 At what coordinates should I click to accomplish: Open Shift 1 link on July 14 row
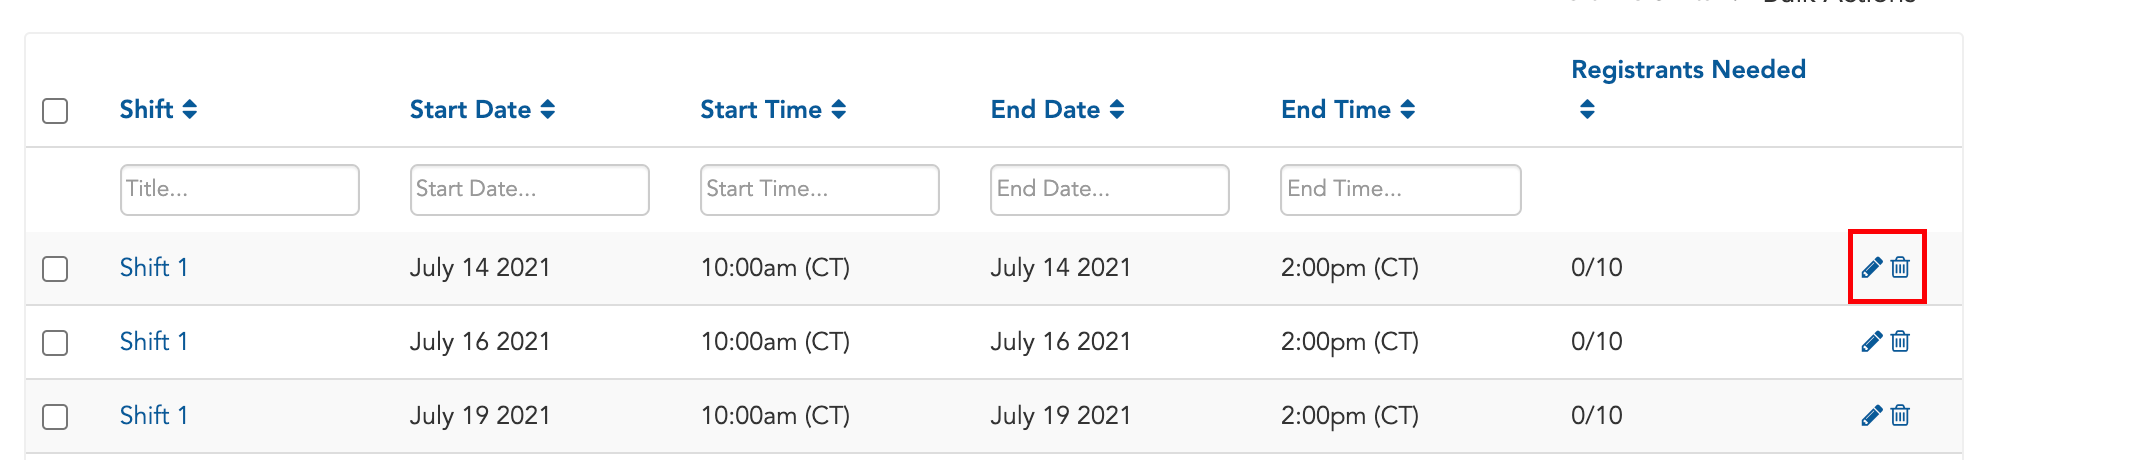(154, 267)
